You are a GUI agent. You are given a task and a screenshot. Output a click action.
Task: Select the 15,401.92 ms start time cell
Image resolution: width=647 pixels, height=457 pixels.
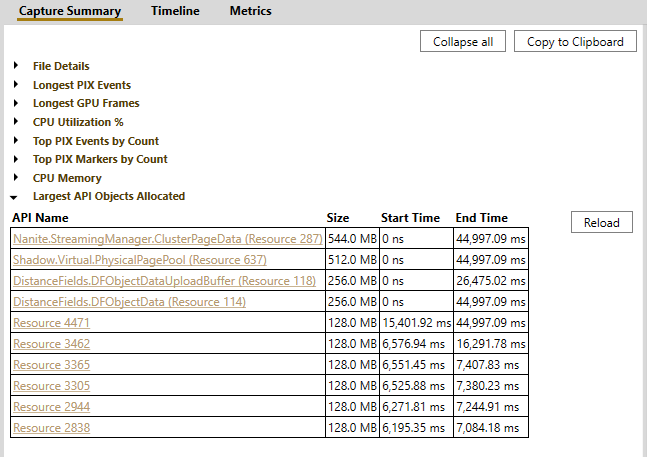(x=416, y=323)
